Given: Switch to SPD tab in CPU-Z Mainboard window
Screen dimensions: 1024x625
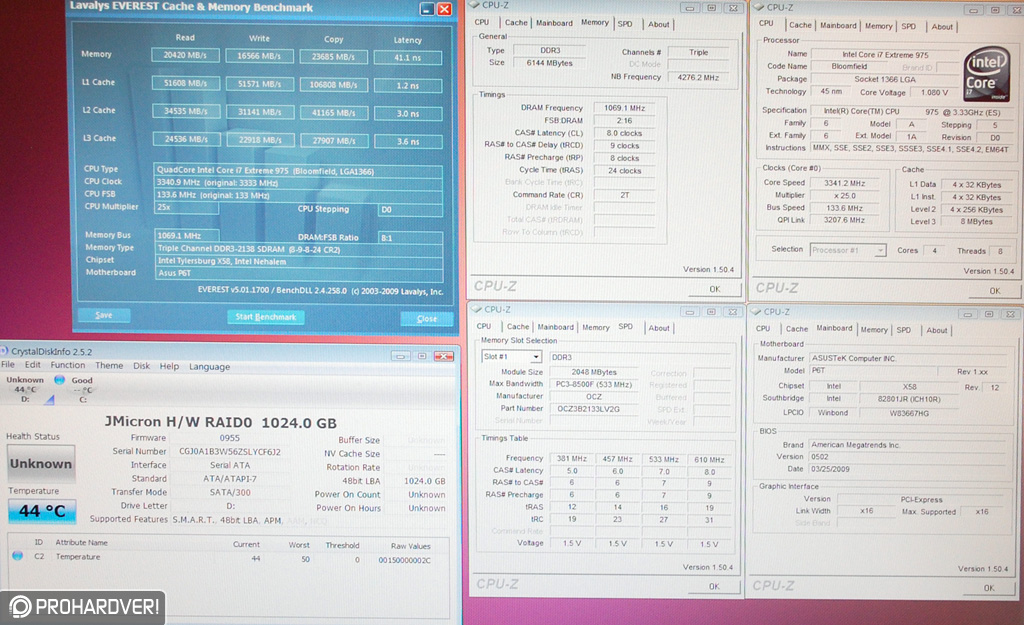Looking at the screenshot, I should [x=904, y=330].
